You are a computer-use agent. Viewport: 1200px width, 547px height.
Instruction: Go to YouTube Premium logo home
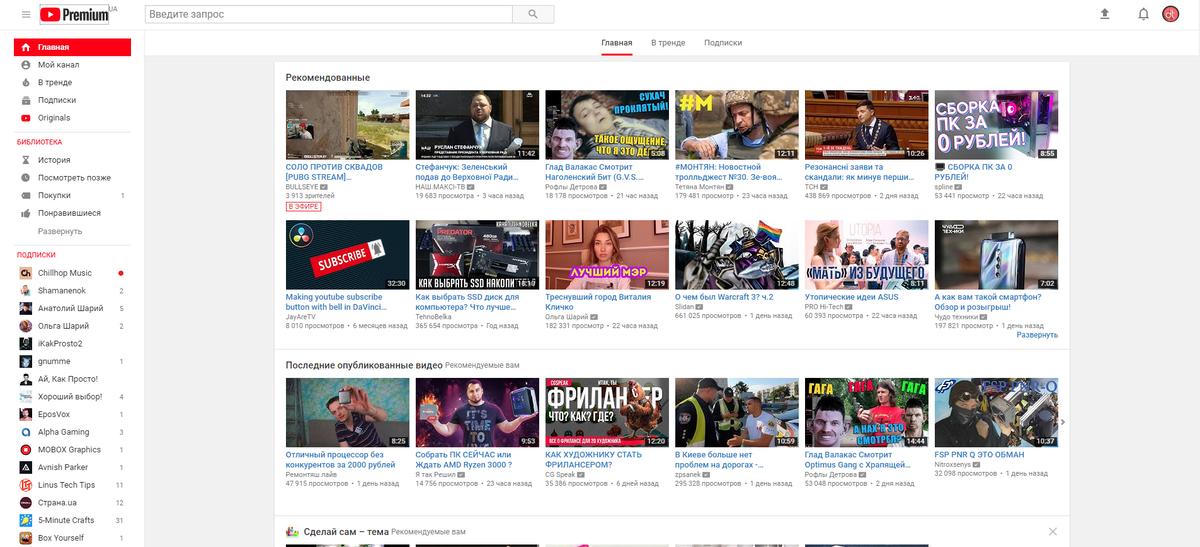(76, 14)
